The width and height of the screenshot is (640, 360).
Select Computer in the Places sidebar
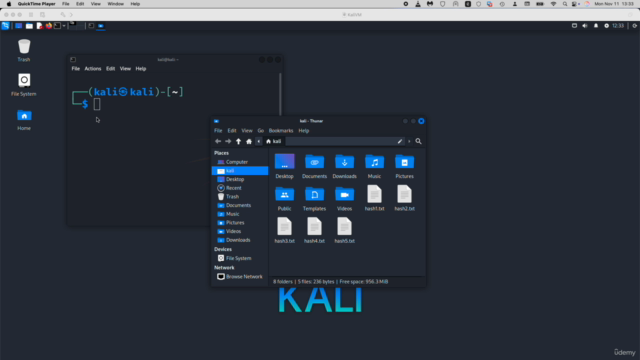point(240,162)
